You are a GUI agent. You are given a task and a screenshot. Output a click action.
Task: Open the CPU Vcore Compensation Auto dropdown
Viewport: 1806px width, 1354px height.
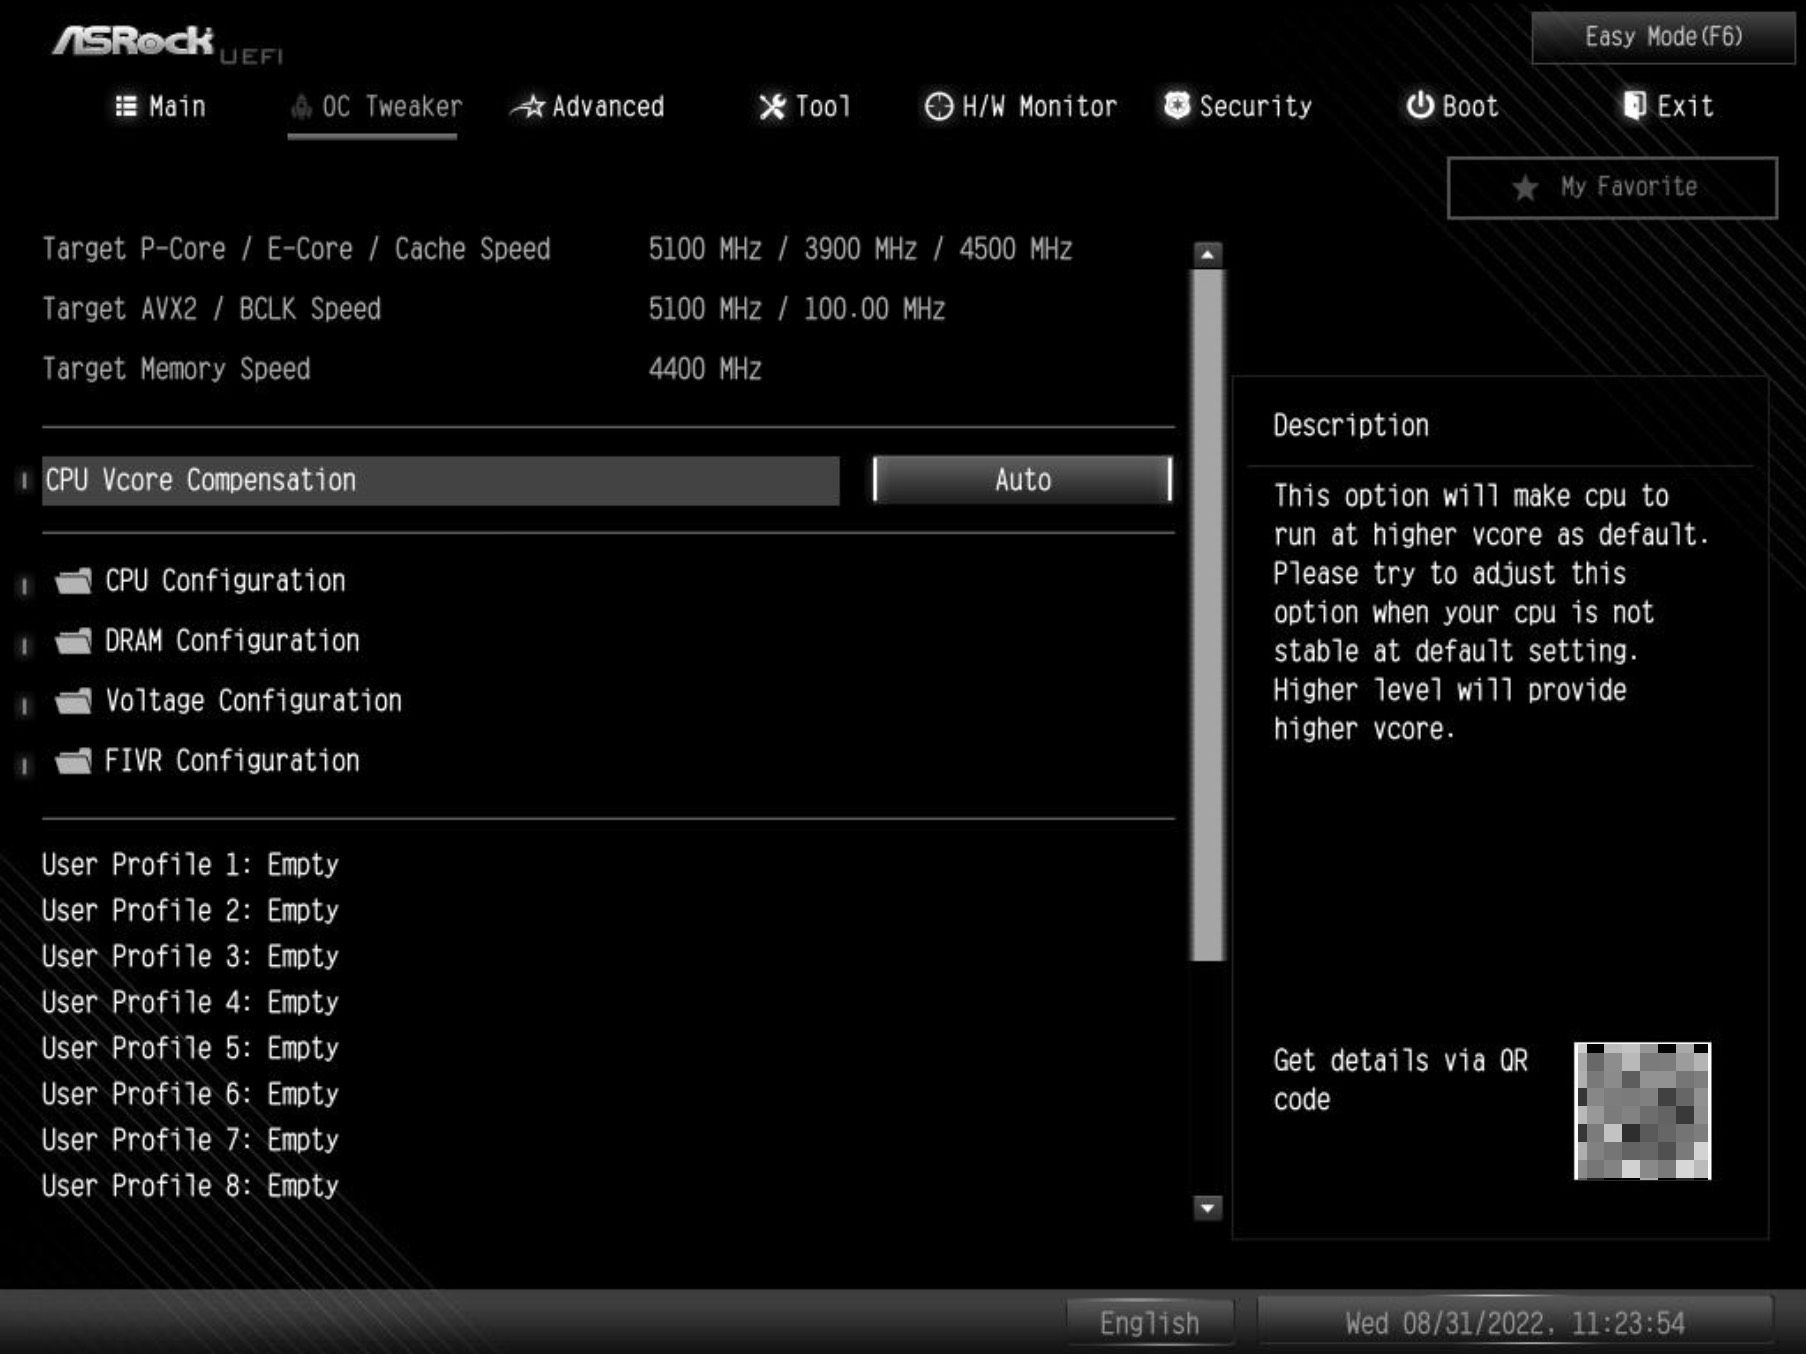click(x=1021, y=480)
